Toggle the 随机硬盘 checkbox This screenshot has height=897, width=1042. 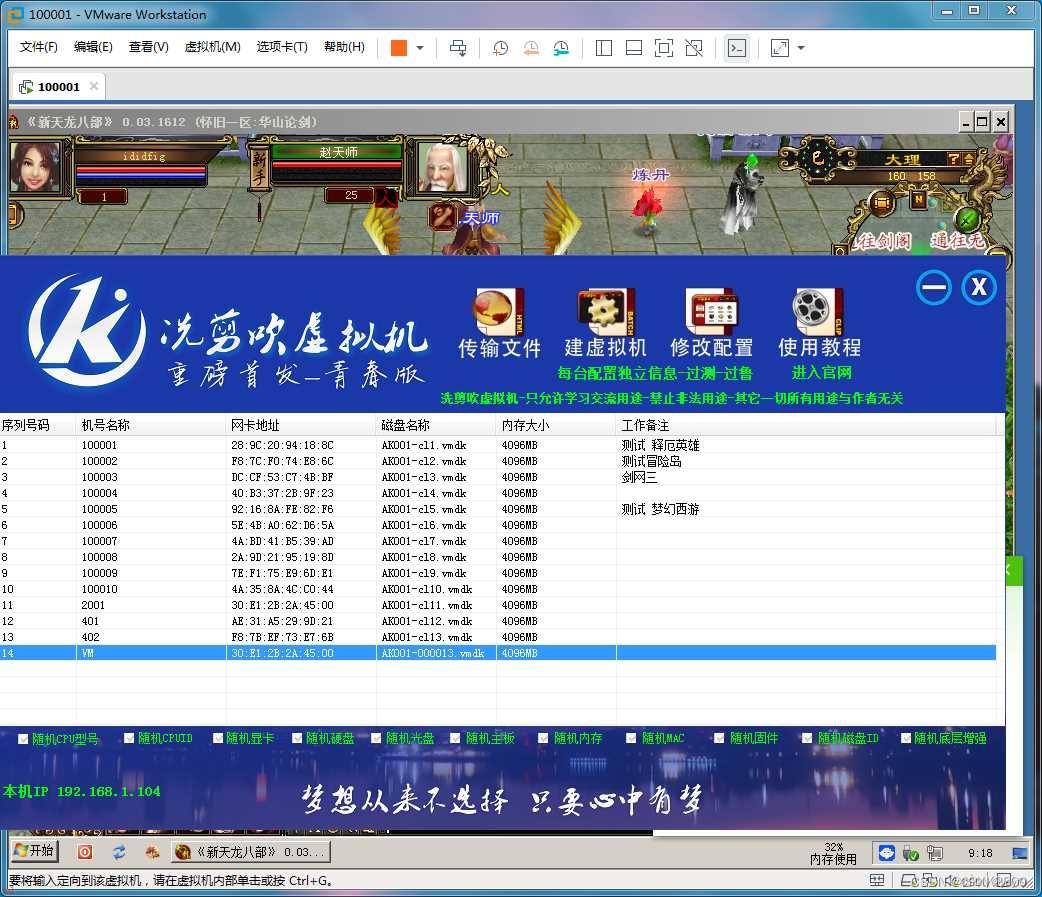[298, 738]
